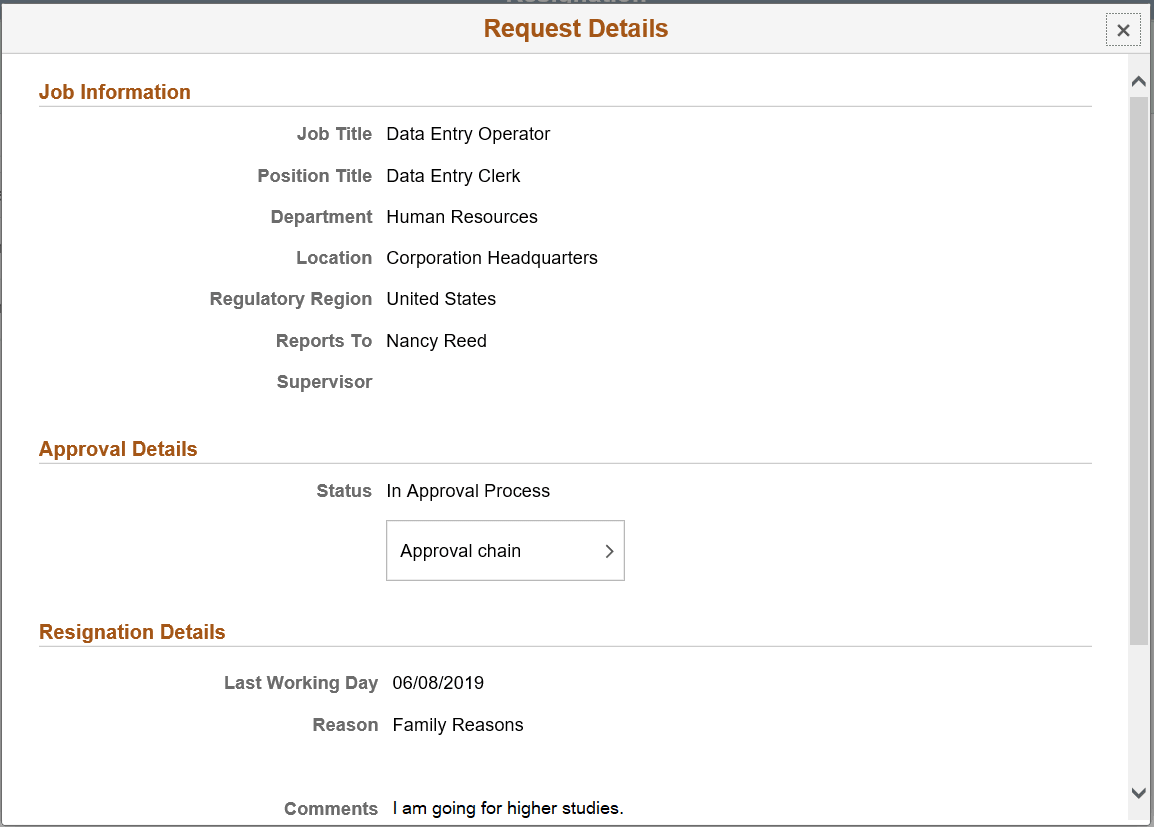Expand the Approval chain chevron
Image resolution: width=1154 pixels, height=827 pixels.
click(609, 550)
